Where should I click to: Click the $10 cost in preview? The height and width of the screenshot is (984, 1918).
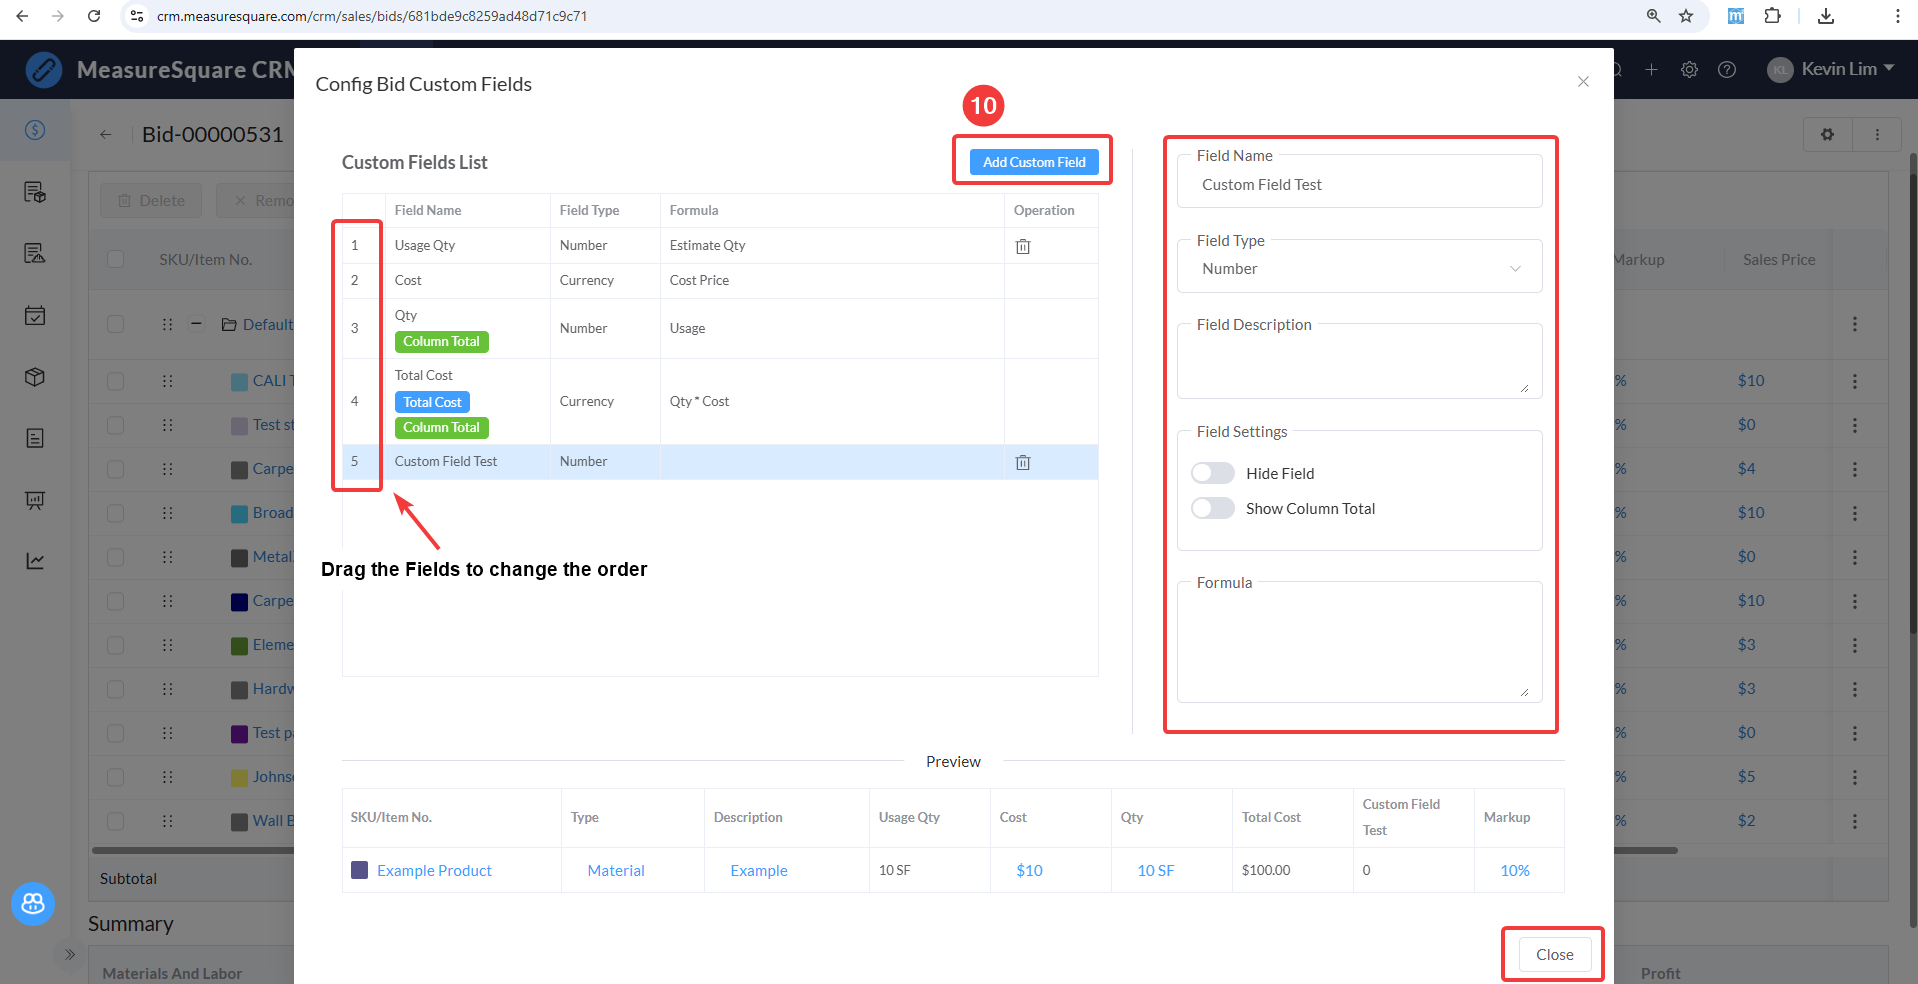[1029, 871]
